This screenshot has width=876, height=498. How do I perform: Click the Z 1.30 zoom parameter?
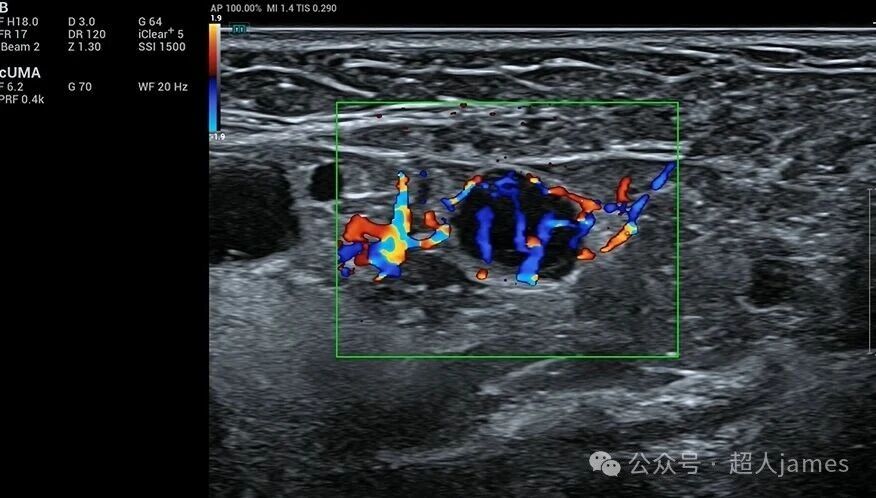click(x=85, y=47)
